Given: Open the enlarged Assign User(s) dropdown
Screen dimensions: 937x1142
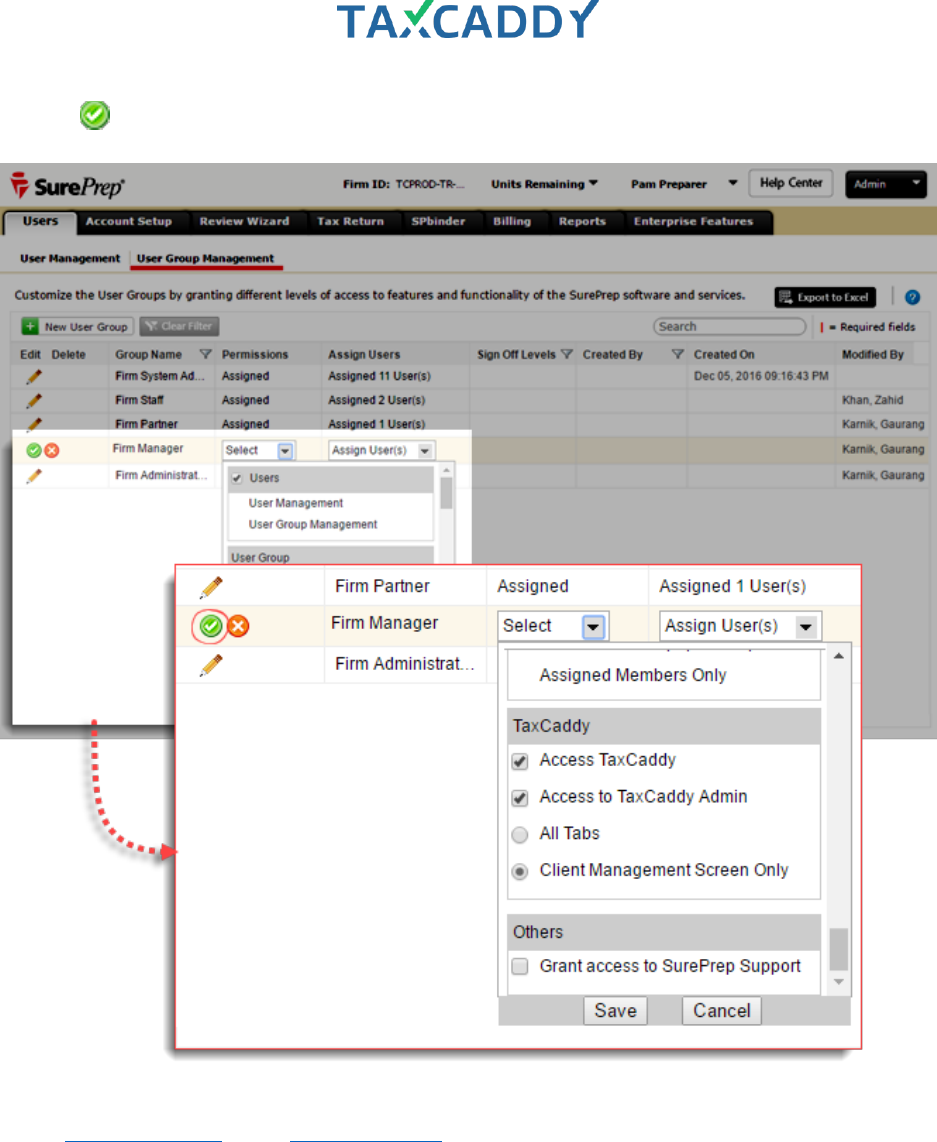Looking at the screenshot, I should tap(740, 626).
